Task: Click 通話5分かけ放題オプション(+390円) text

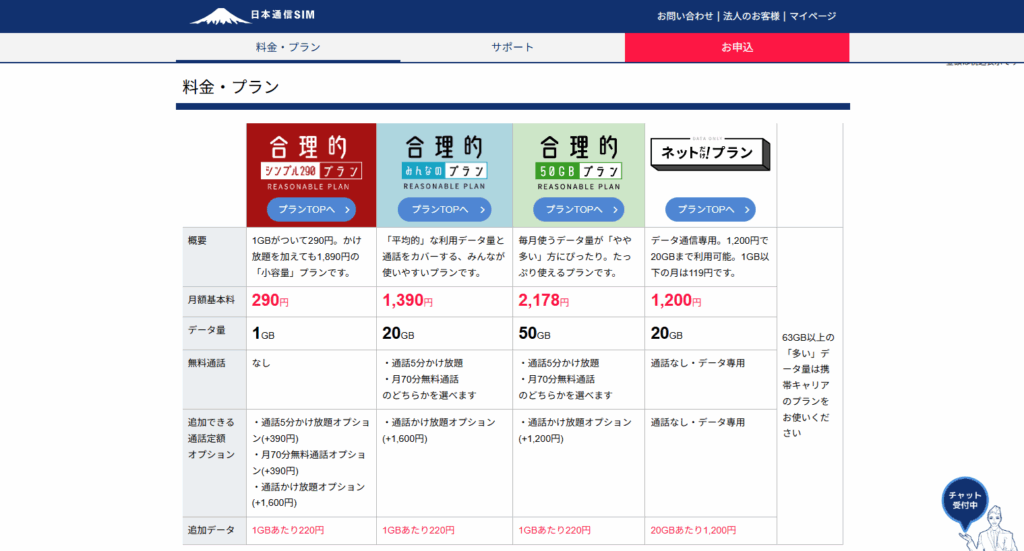Action: [x=311, y=430]
